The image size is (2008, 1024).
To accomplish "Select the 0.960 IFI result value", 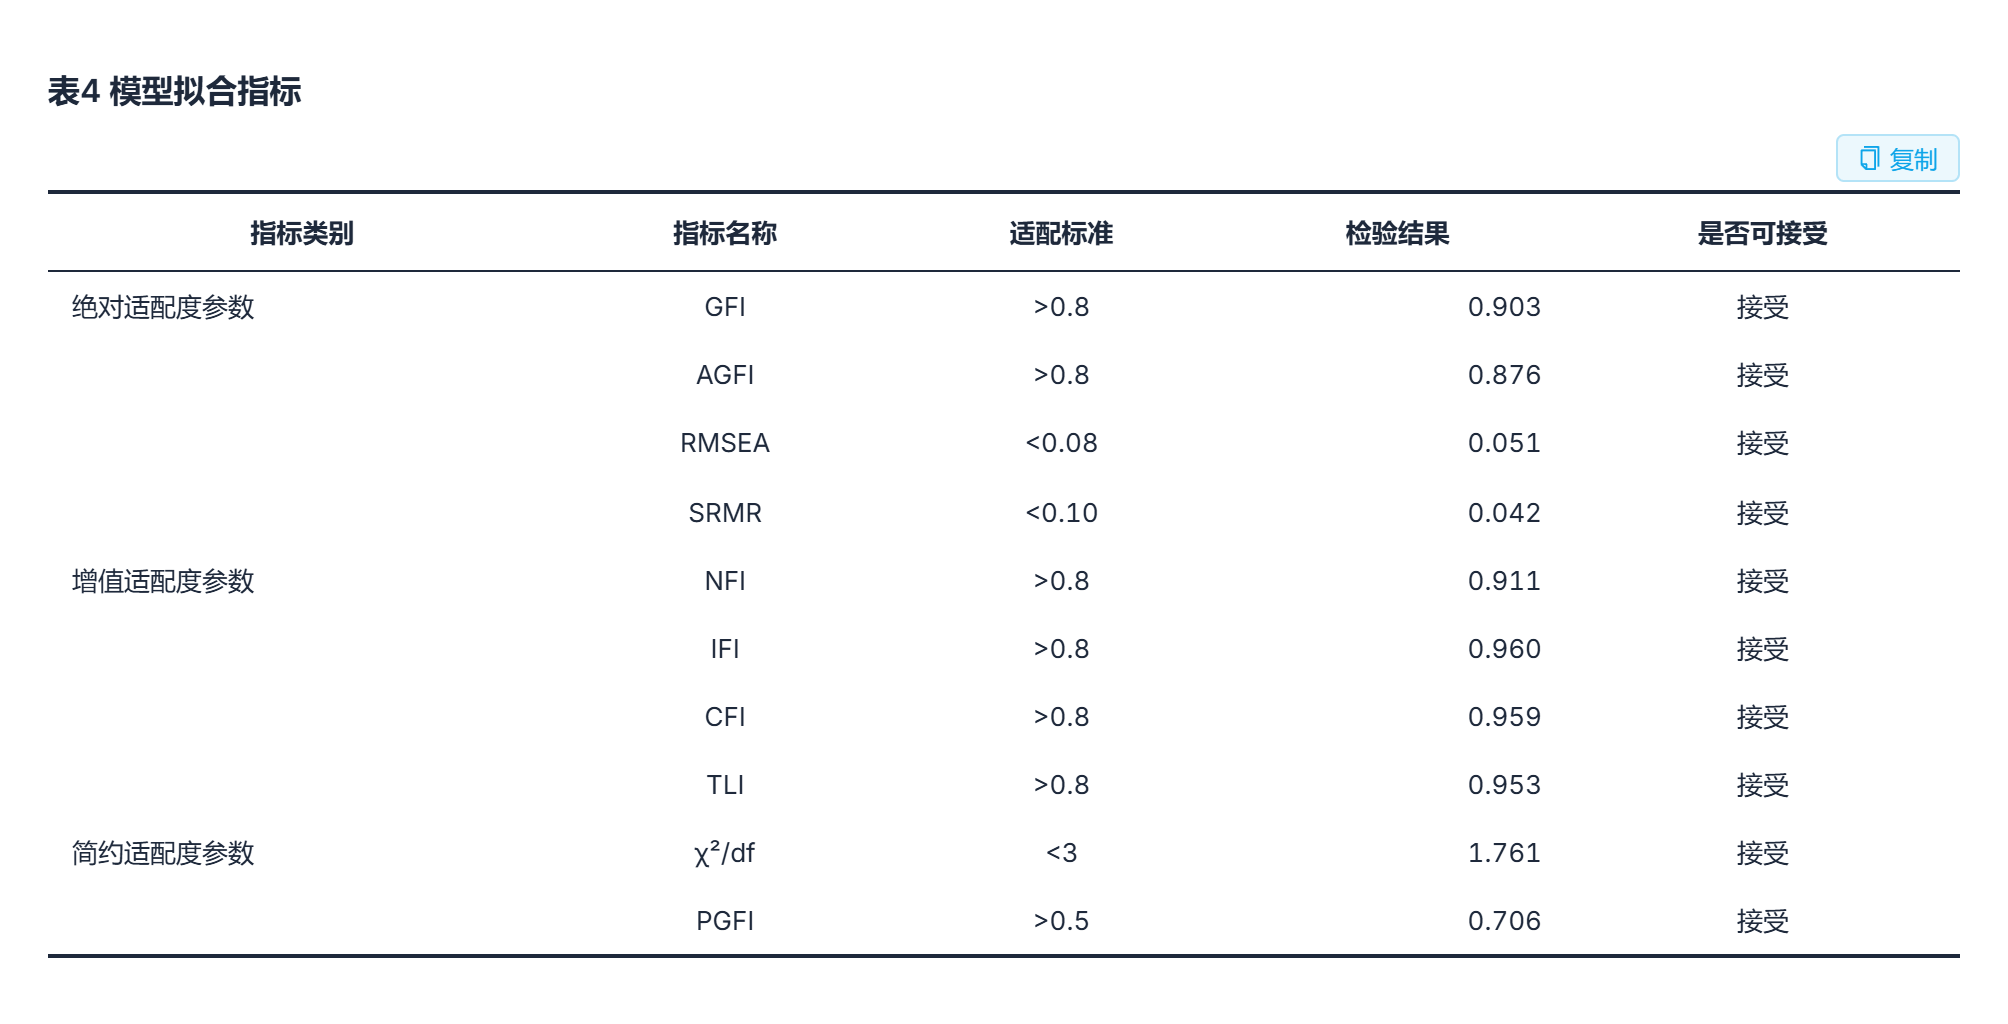I will 1504,649.
